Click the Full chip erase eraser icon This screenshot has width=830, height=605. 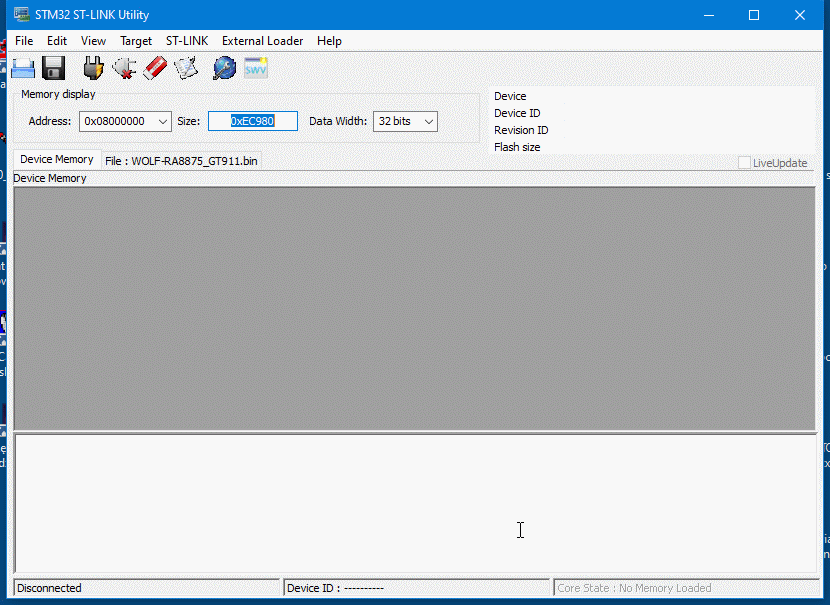(155, 68)
